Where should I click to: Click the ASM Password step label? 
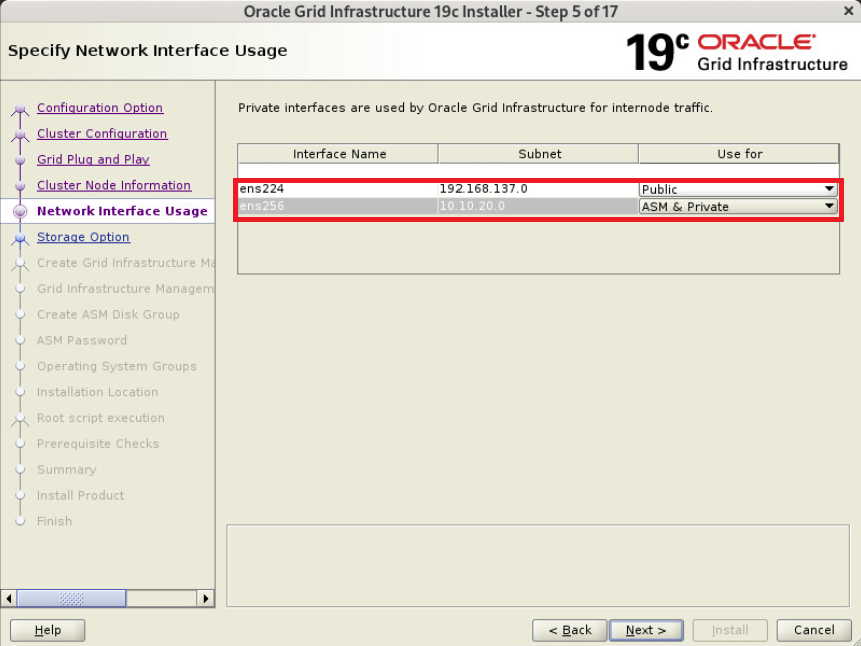tap(82, 340)
